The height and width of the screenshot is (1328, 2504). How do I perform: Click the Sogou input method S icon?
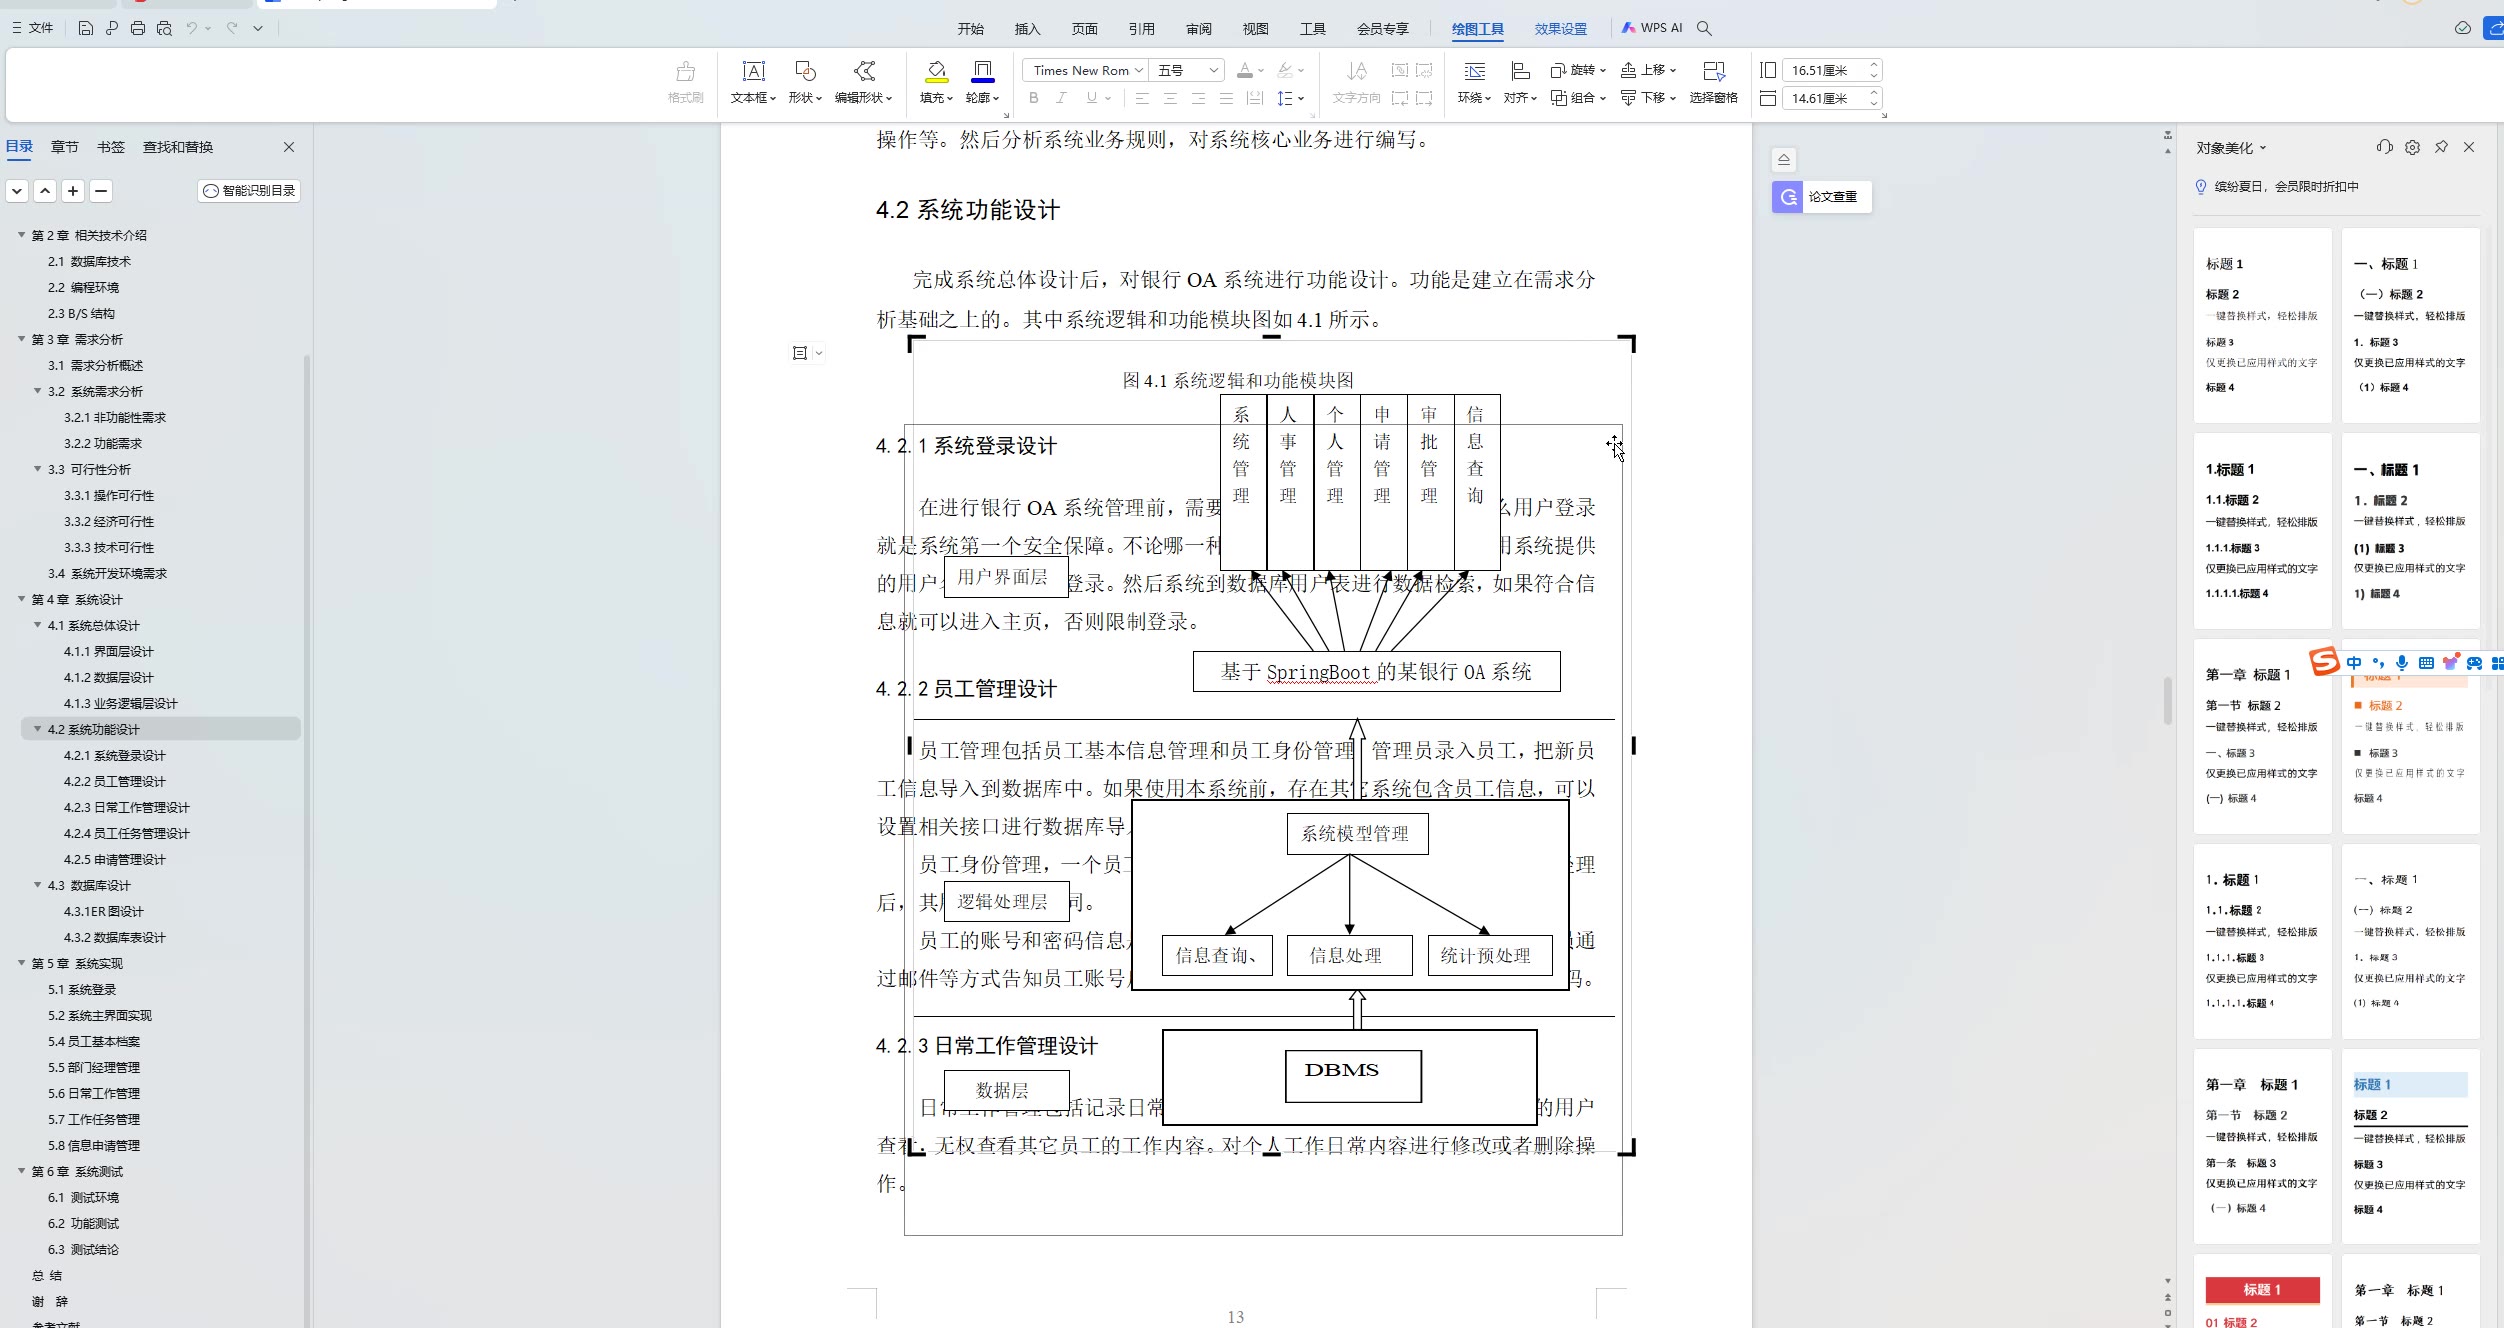(2324, 661)
